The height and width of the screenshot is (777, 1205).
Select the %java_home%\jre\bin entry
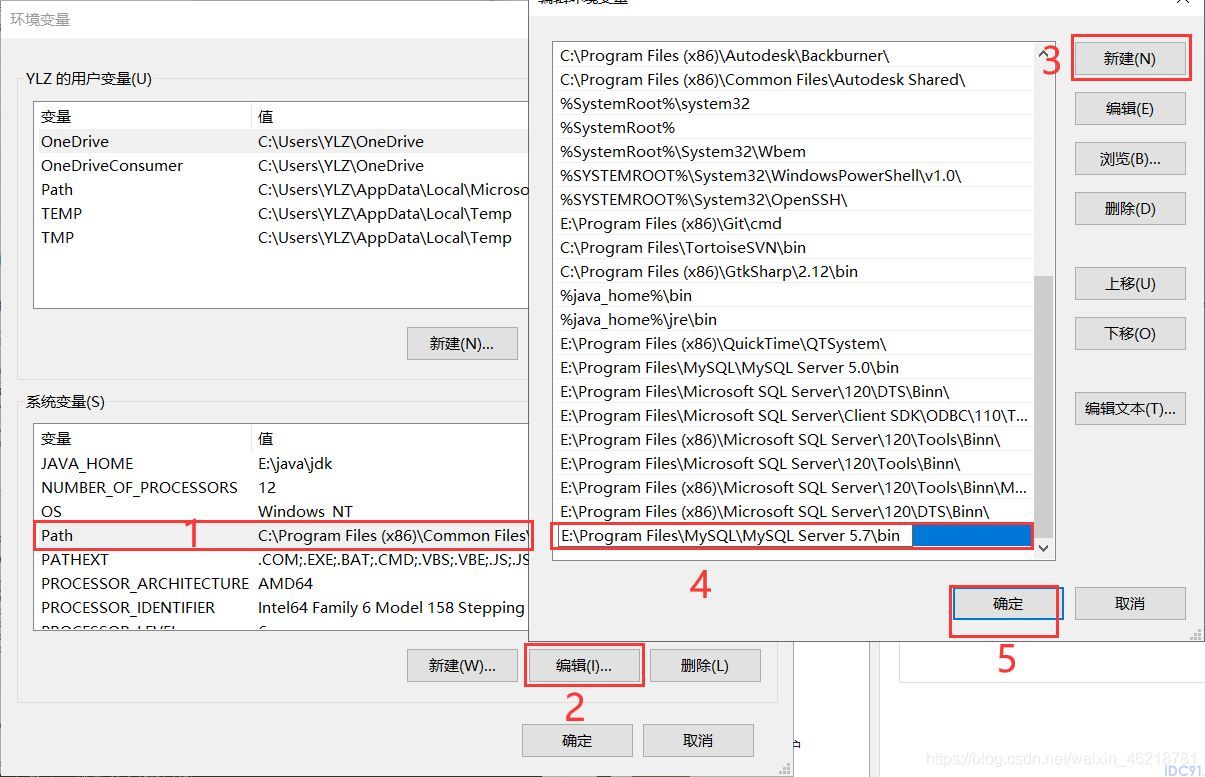coord(794,320)
